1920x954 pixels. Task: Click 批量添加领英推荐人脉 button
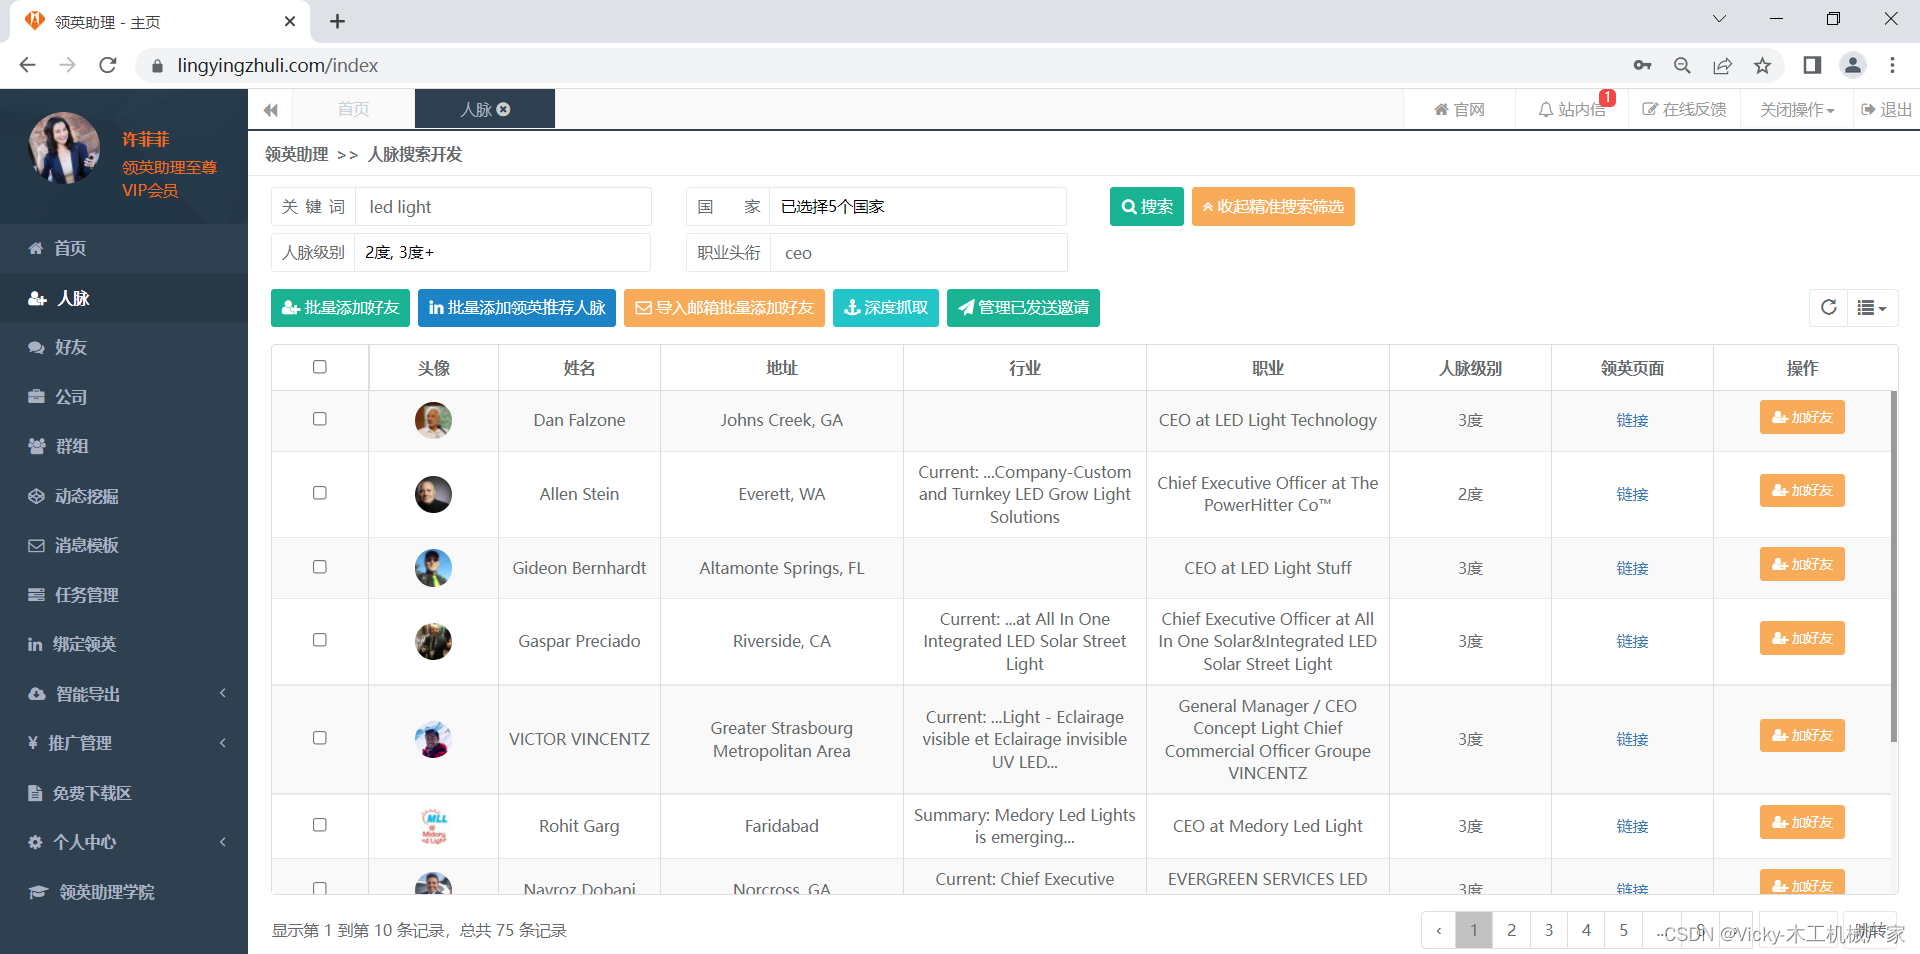[517, 308]
